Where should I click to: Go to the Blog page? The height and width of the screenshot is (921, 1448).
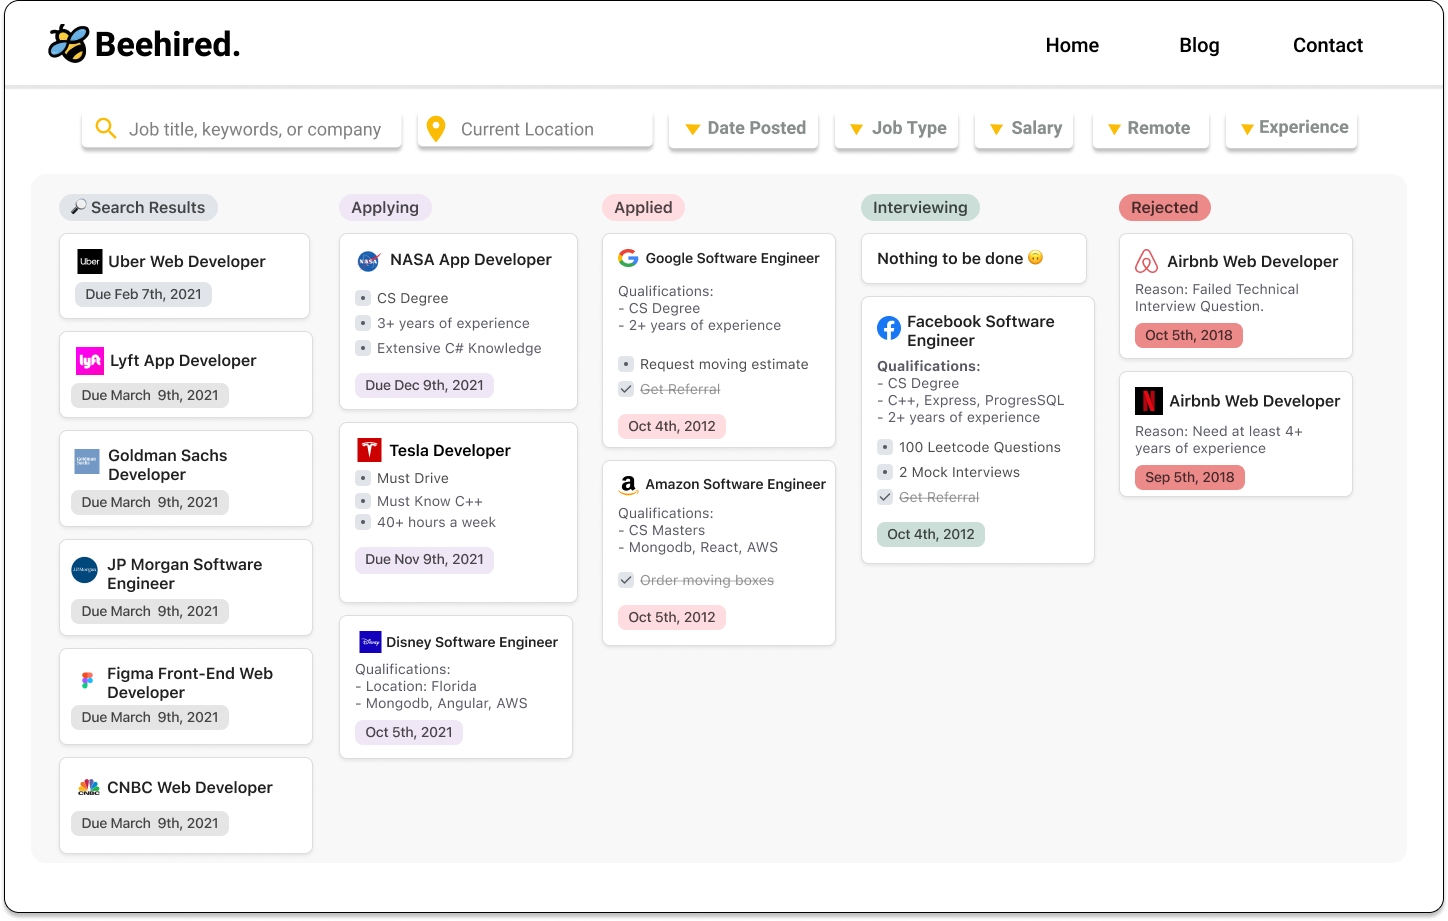[x=1199, y=45]
